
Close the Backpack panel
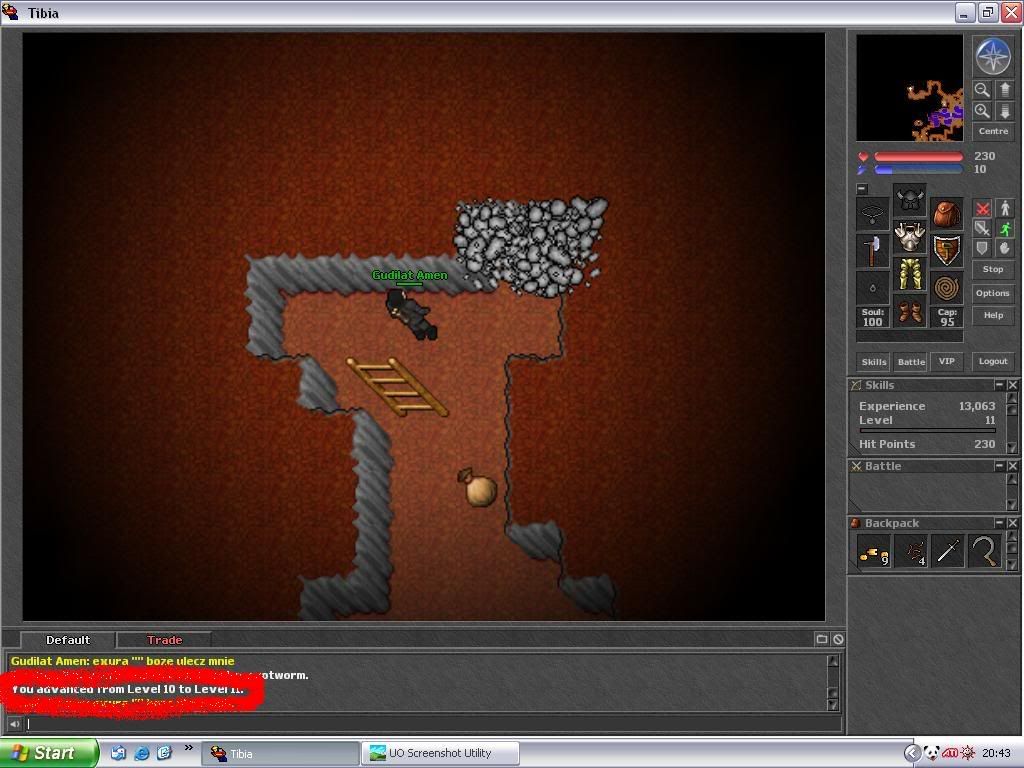click(1012, 523)
